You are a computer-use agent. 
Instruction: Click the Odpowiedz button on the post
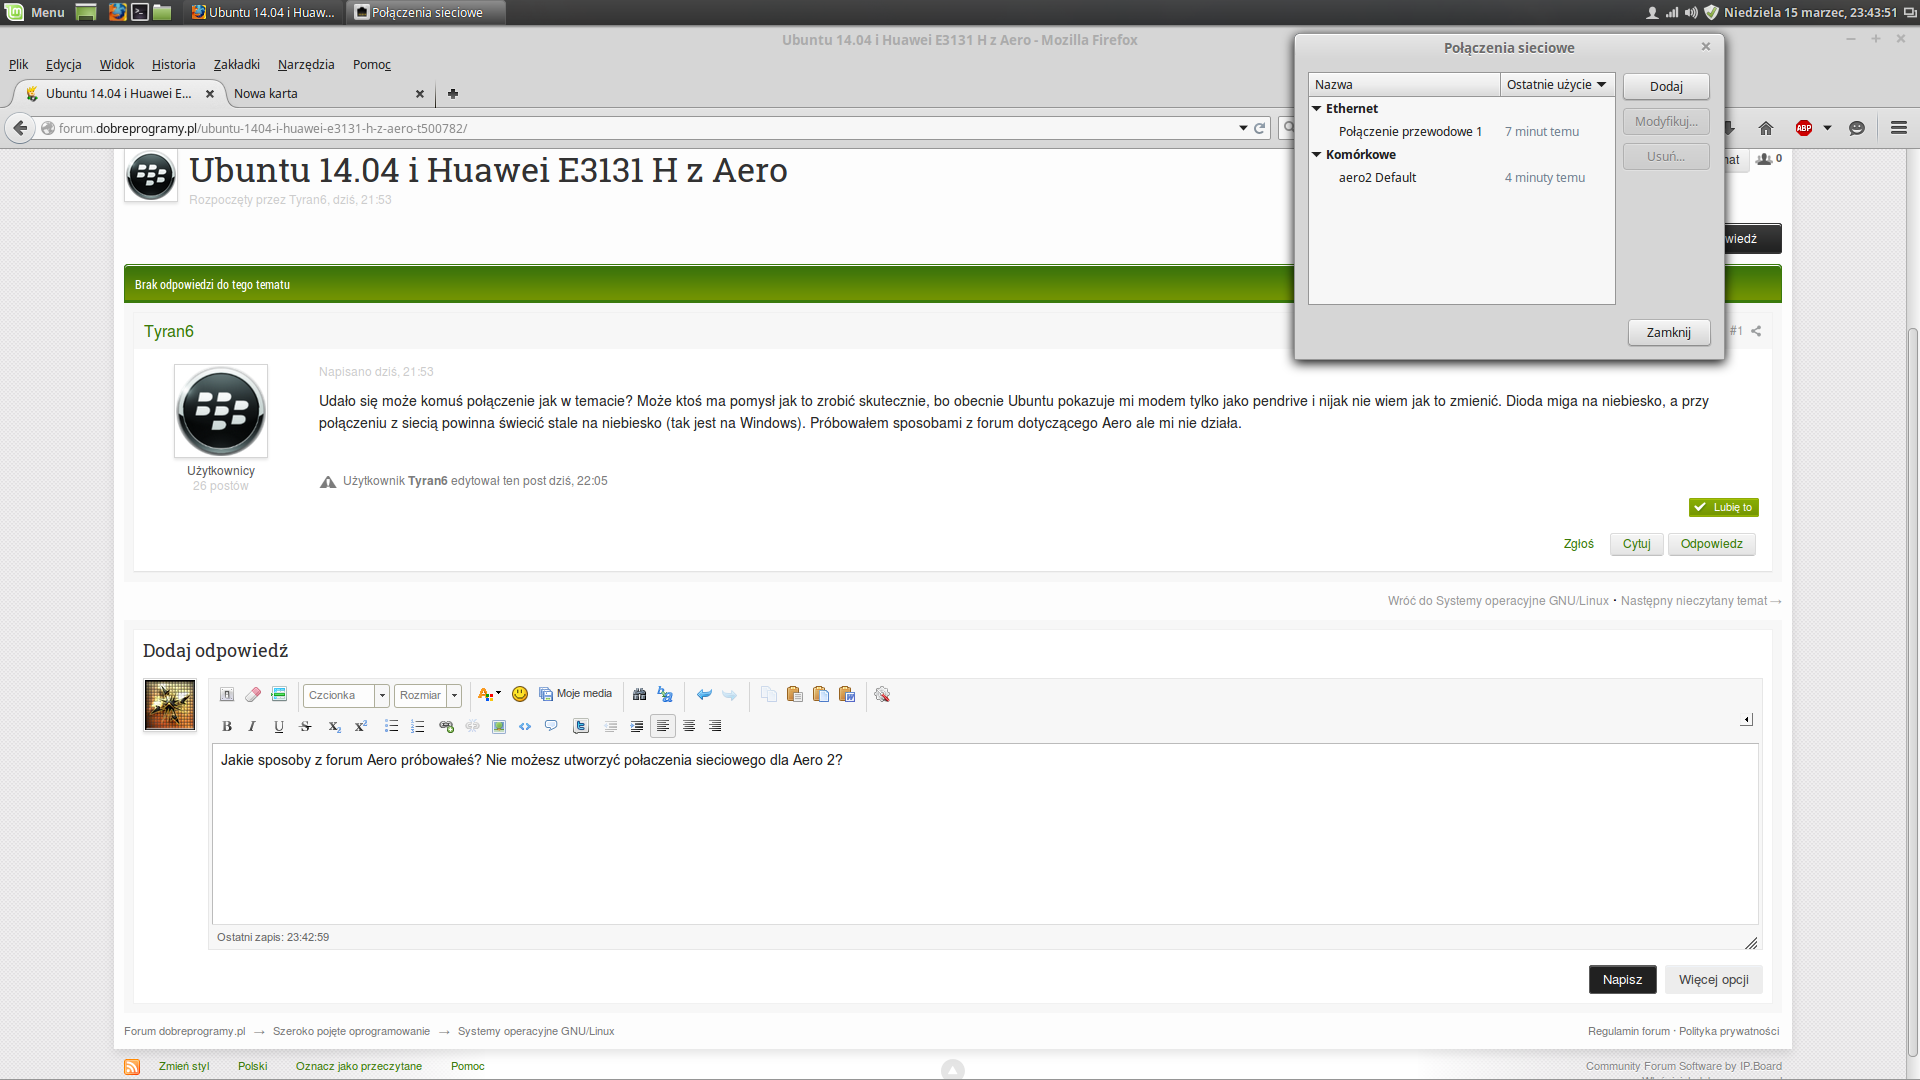(1712, 544)
